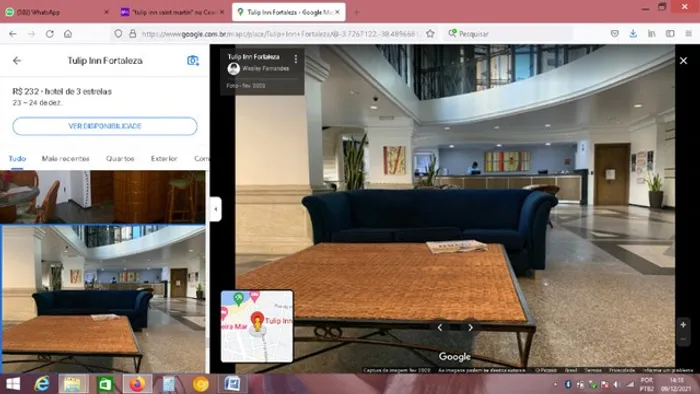Open the Firefox downloads arrow

[x=633, y=34]
